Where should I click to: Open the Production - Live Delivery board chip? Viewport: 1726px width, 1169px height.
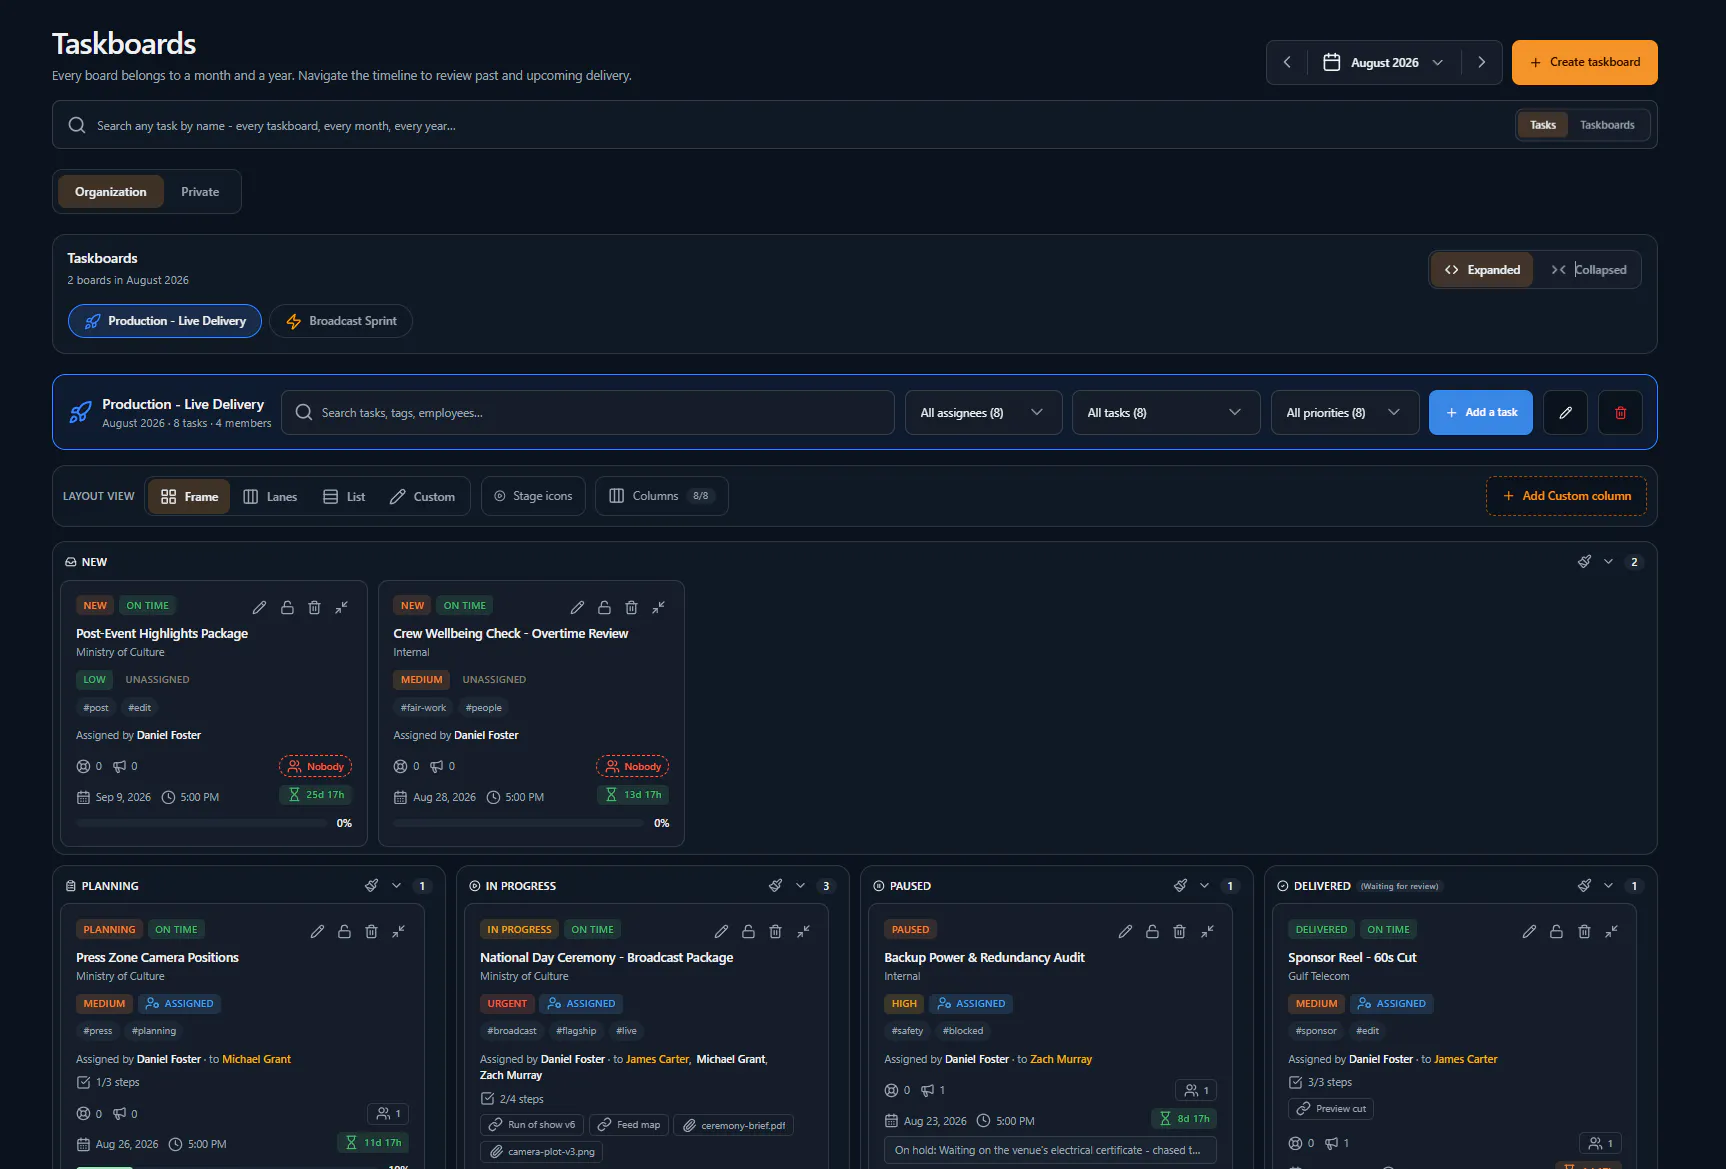click(165, 321)
